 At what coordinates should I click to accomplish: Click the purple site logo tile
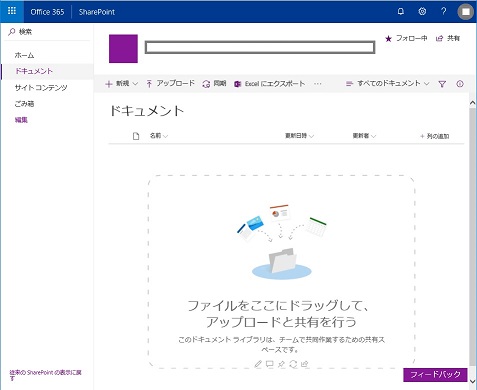tap(123, 48)
